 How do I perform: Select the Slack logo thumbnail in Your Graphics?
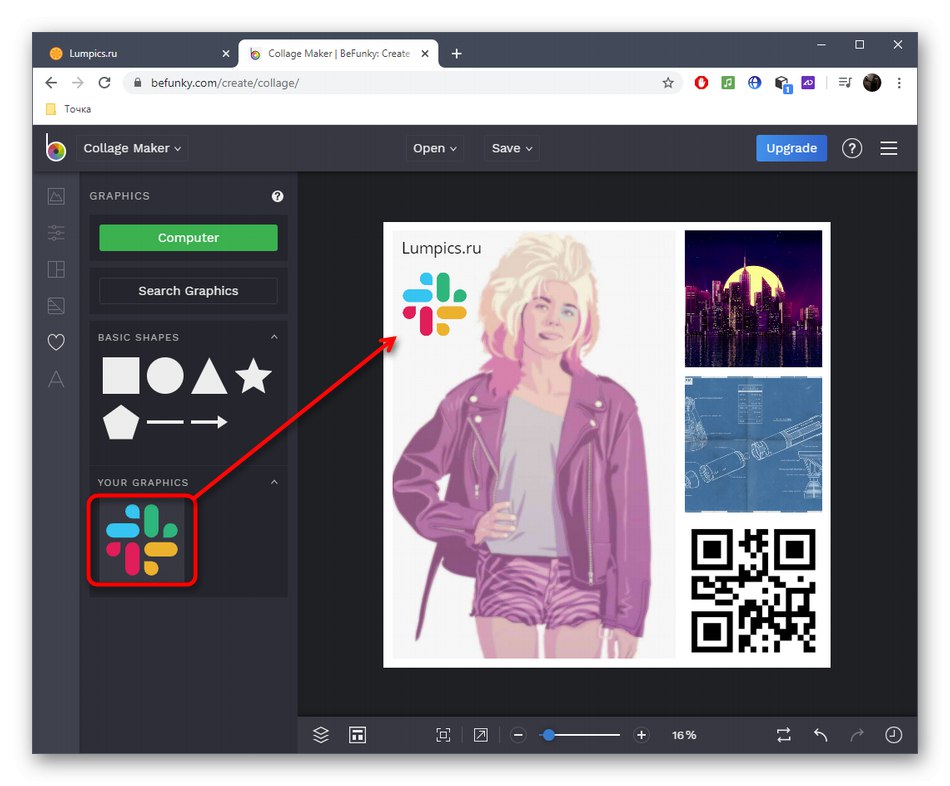[x=142, y=539]
